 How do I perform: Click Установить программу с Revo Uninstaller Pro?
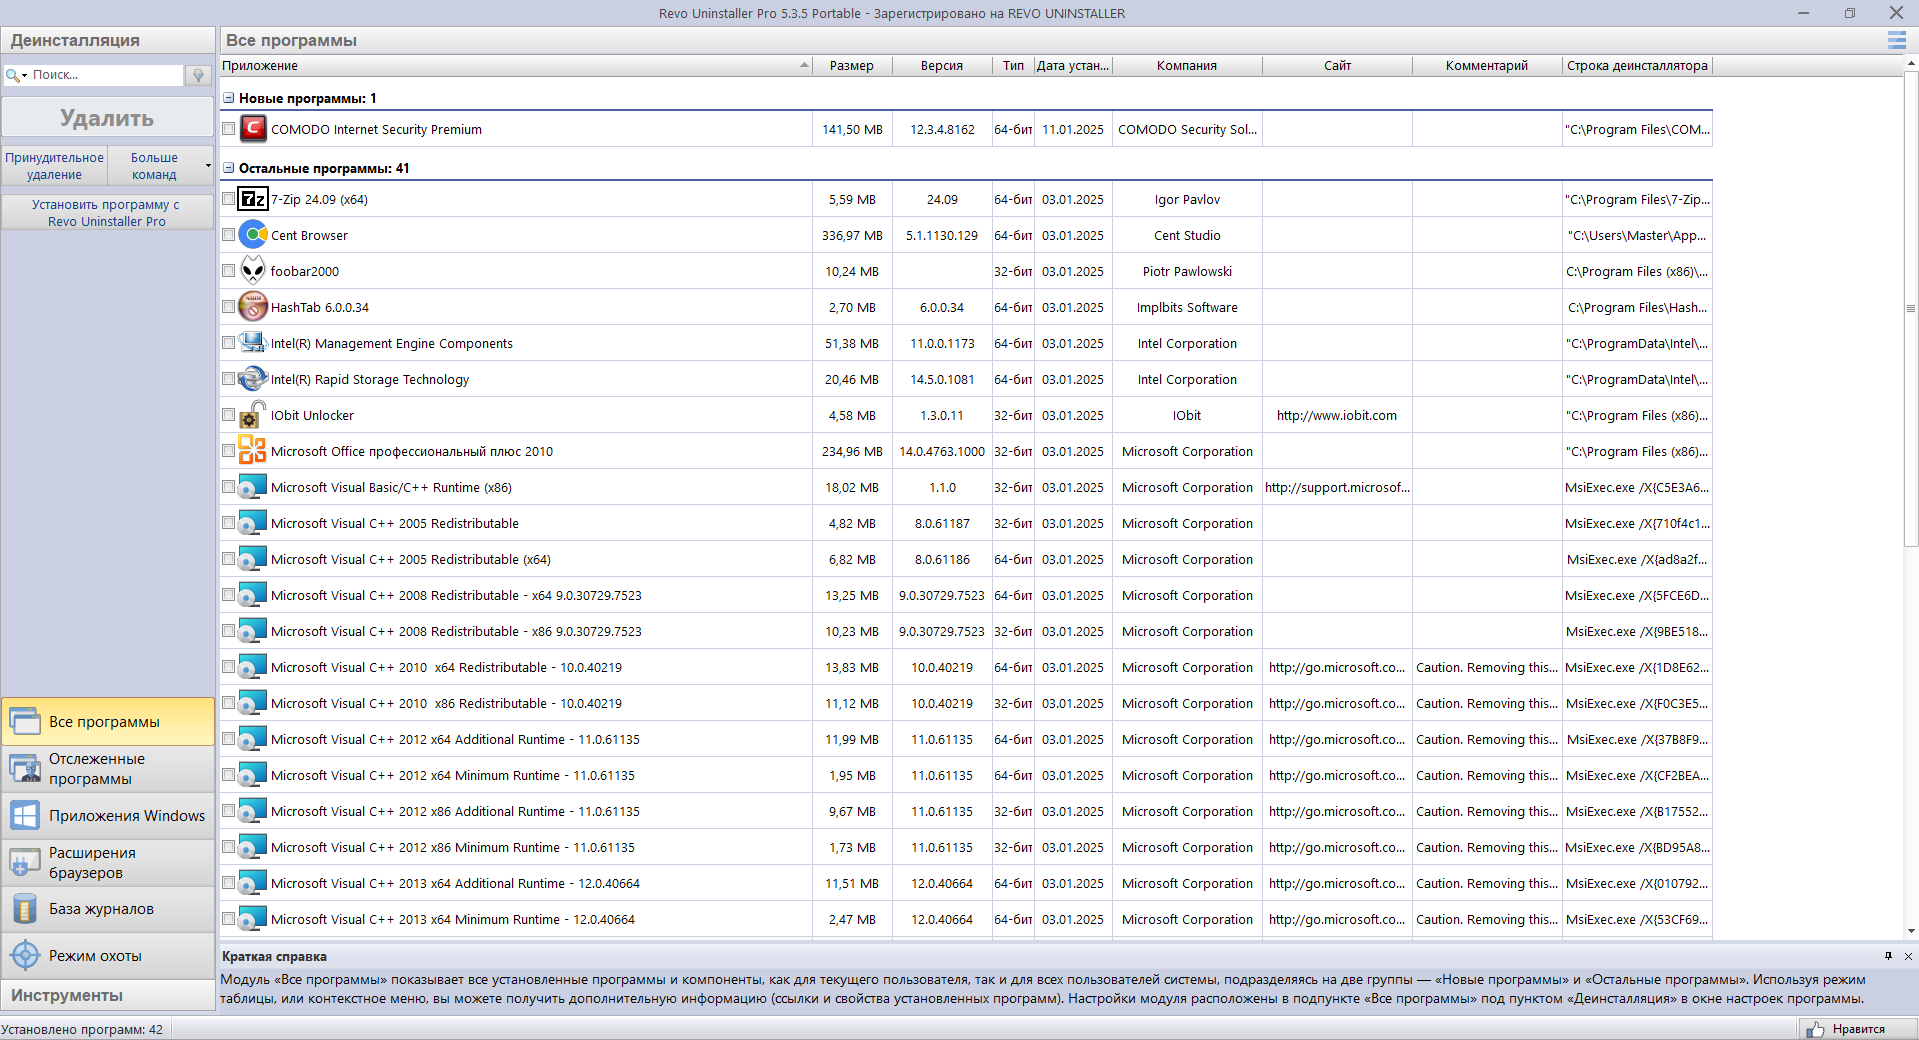(x=107, y=212)
